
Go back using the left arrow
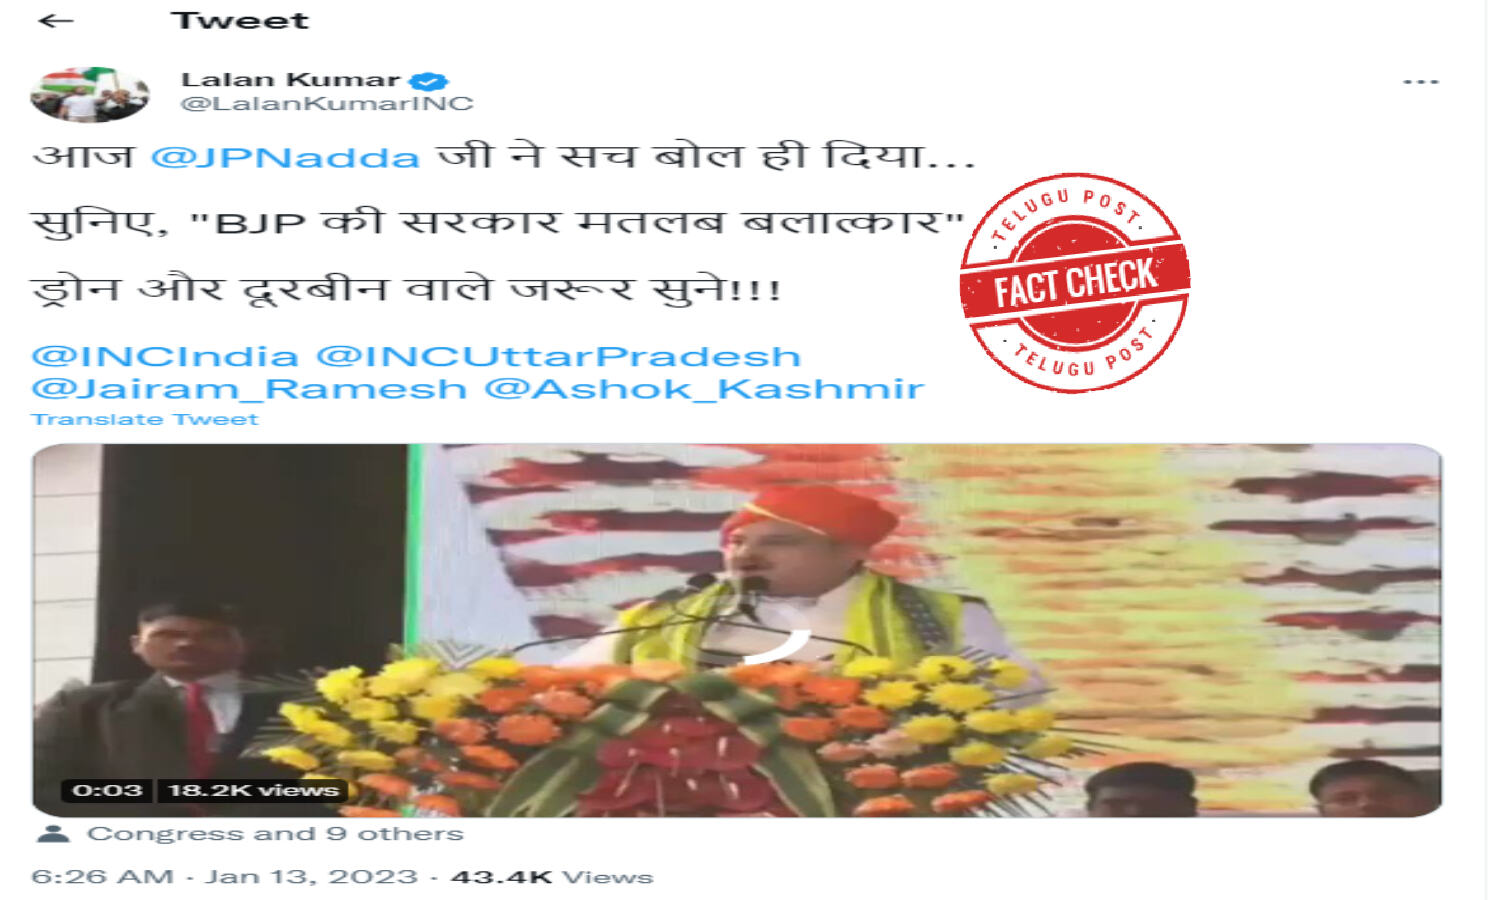(55, 21)
